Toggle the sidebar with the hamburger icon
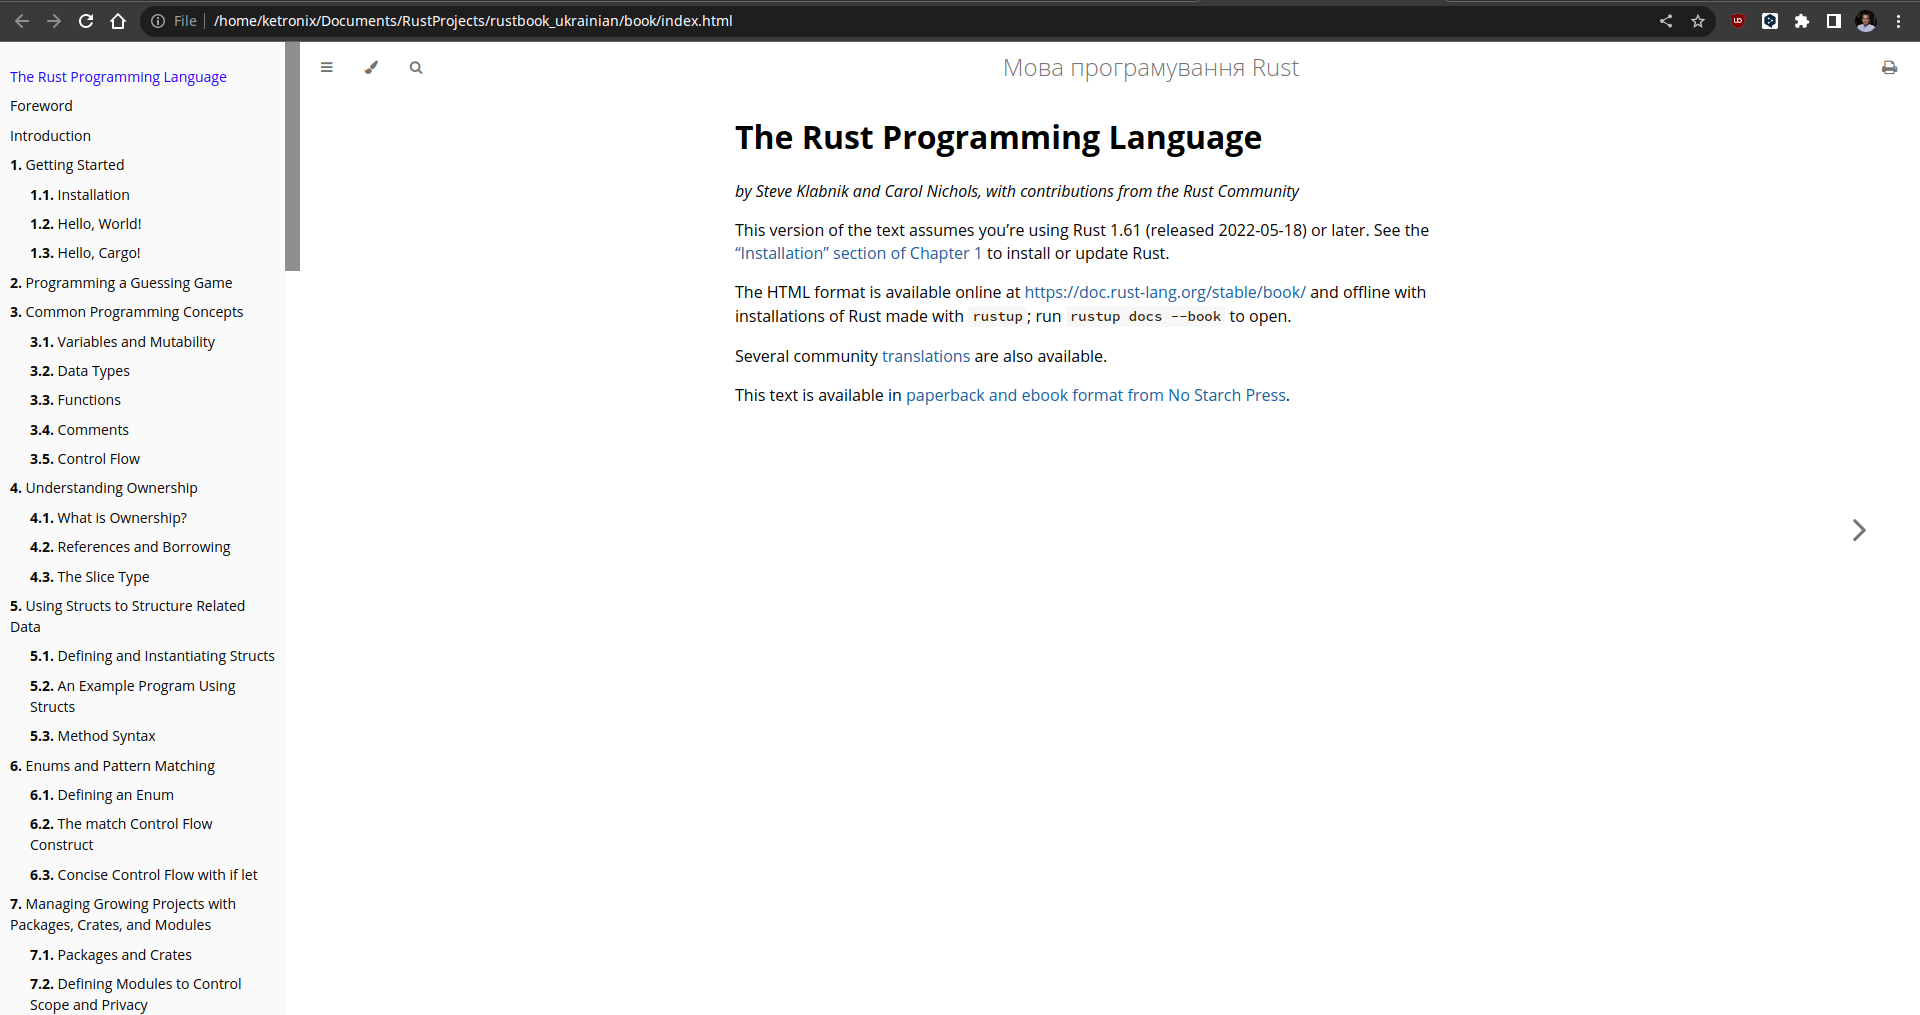The width and height of the screenshot is (1920, 1015). [x=326, y=68]
